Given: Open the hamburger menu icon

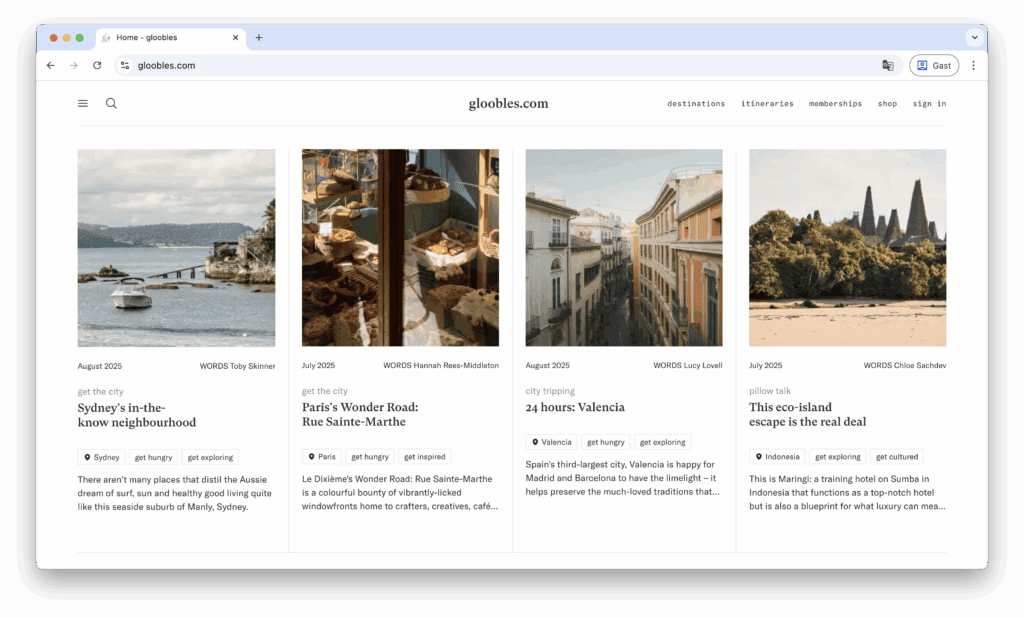Looking at the screenshot, I should [83, 103].
